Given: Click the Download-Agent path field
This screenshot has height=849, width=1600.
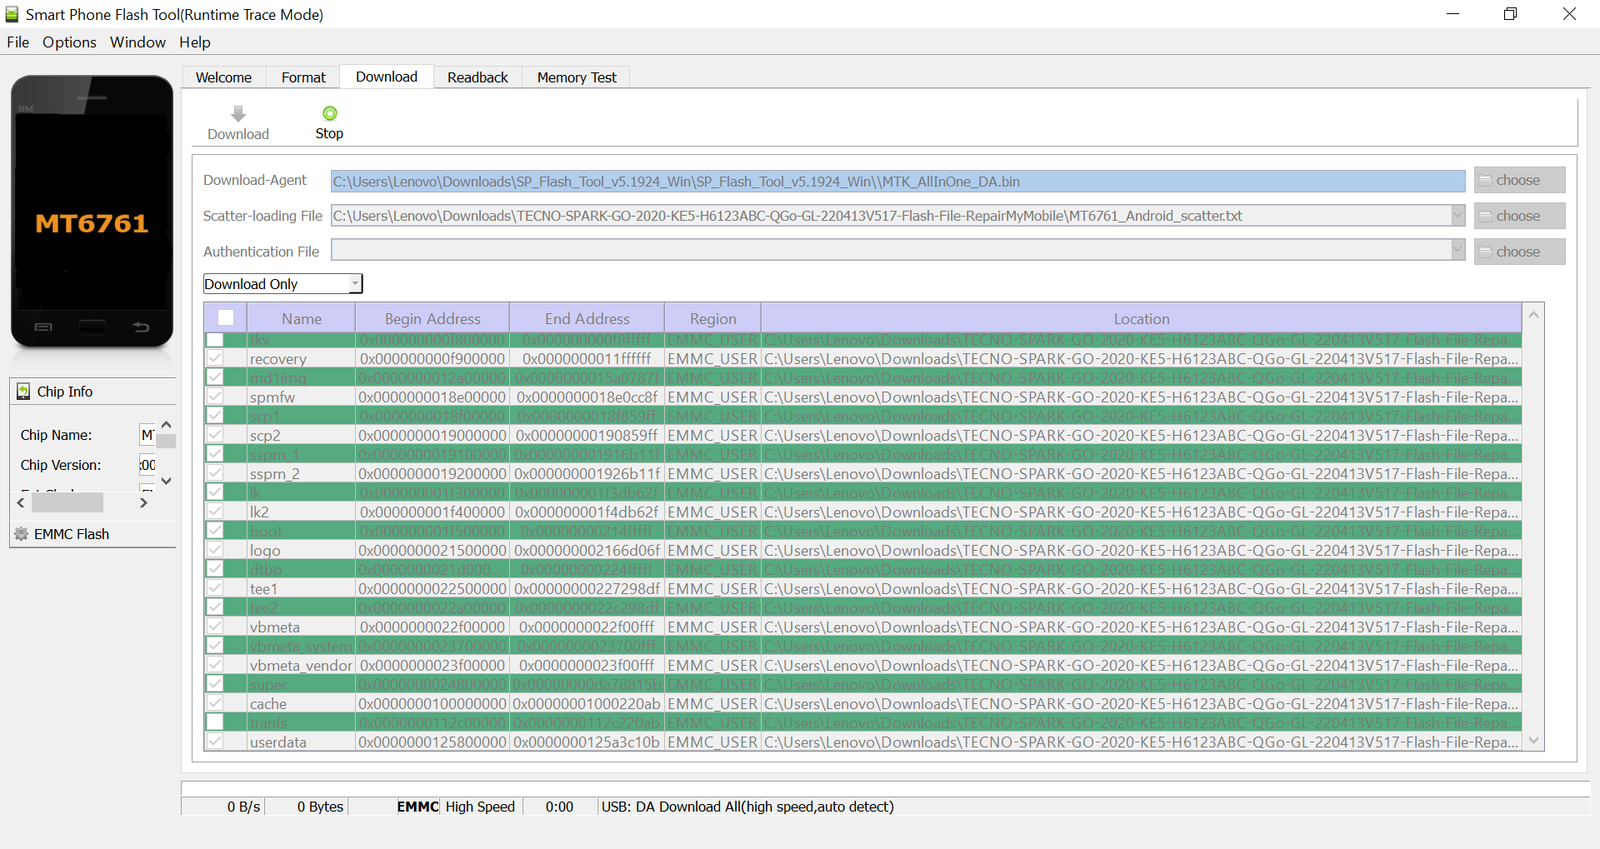Looking at the screenshot, I should point(897,181).
